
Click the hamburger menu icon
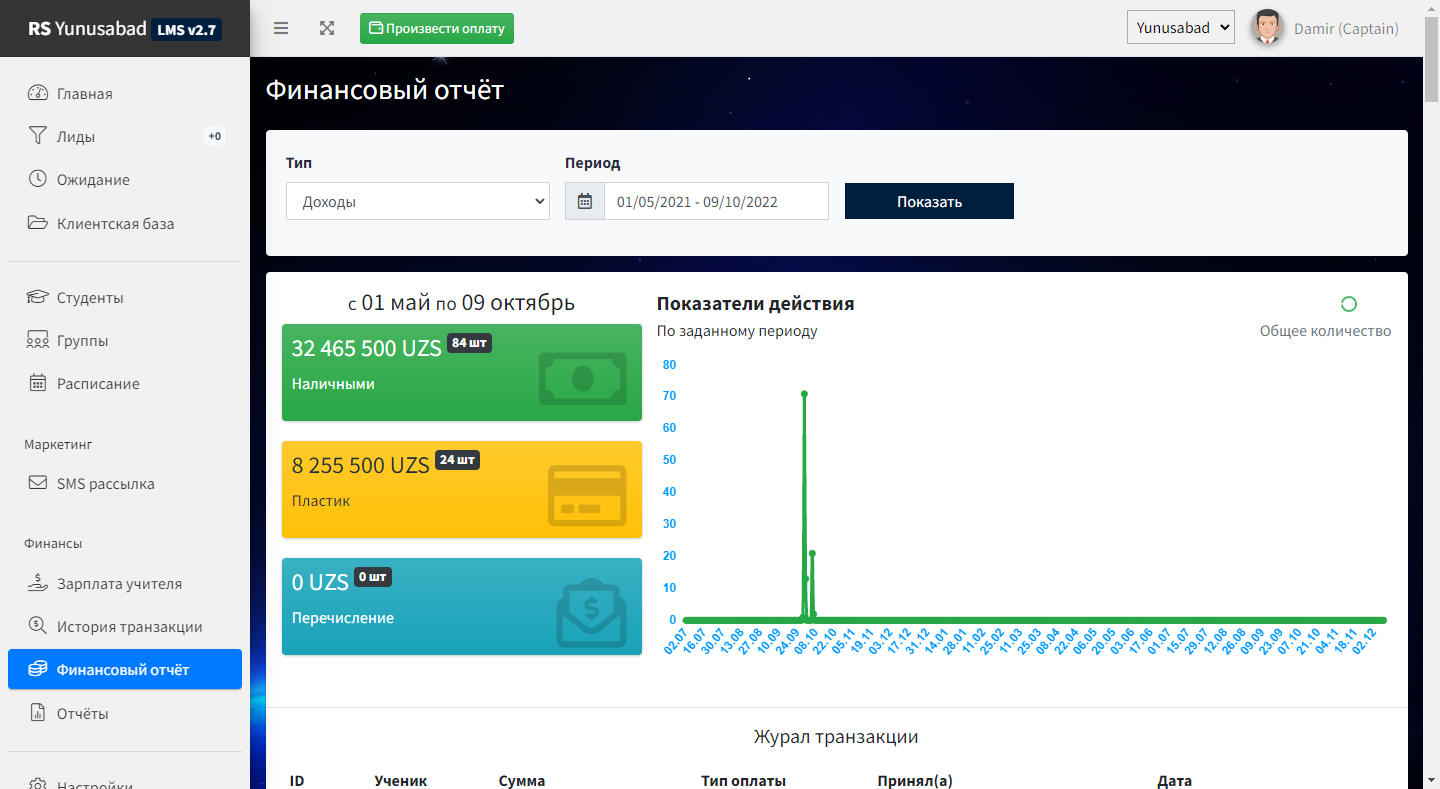[x=281, y=28]
